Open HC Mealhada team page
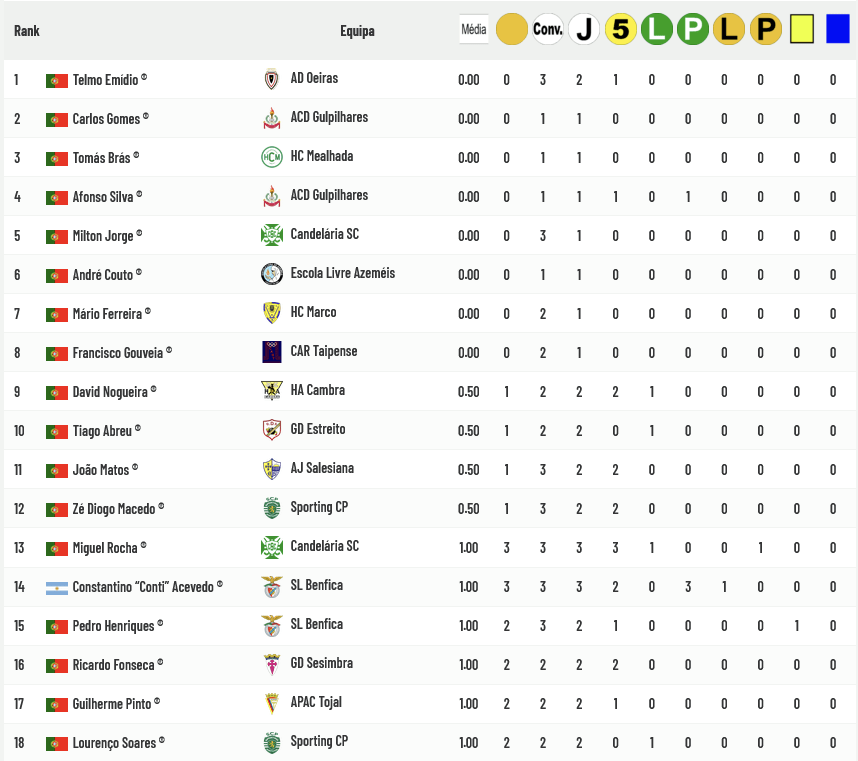Viewport: 858px width, 761px height. click(x=321, y=156)
